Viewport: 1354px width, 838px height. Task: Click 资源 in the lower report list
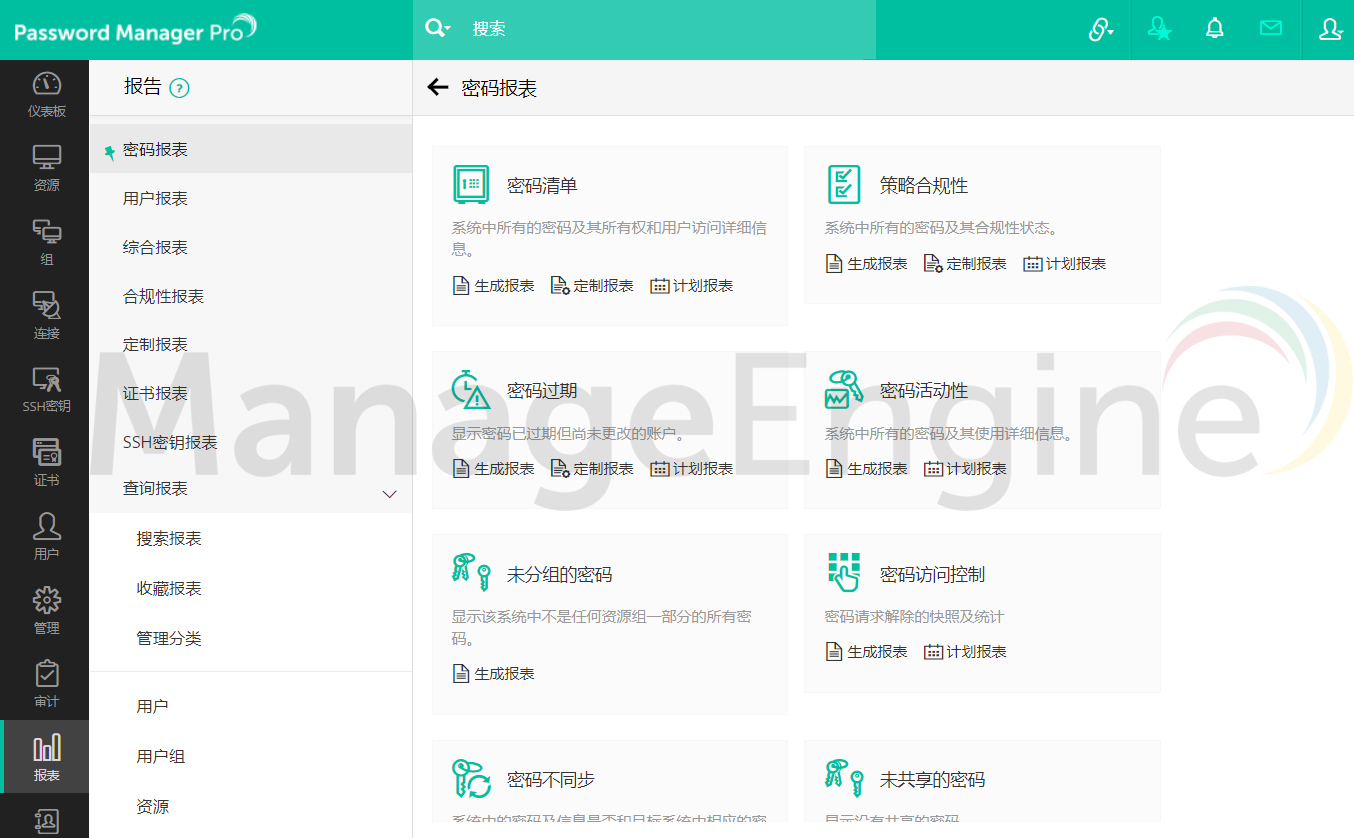[x=152, y=806]
